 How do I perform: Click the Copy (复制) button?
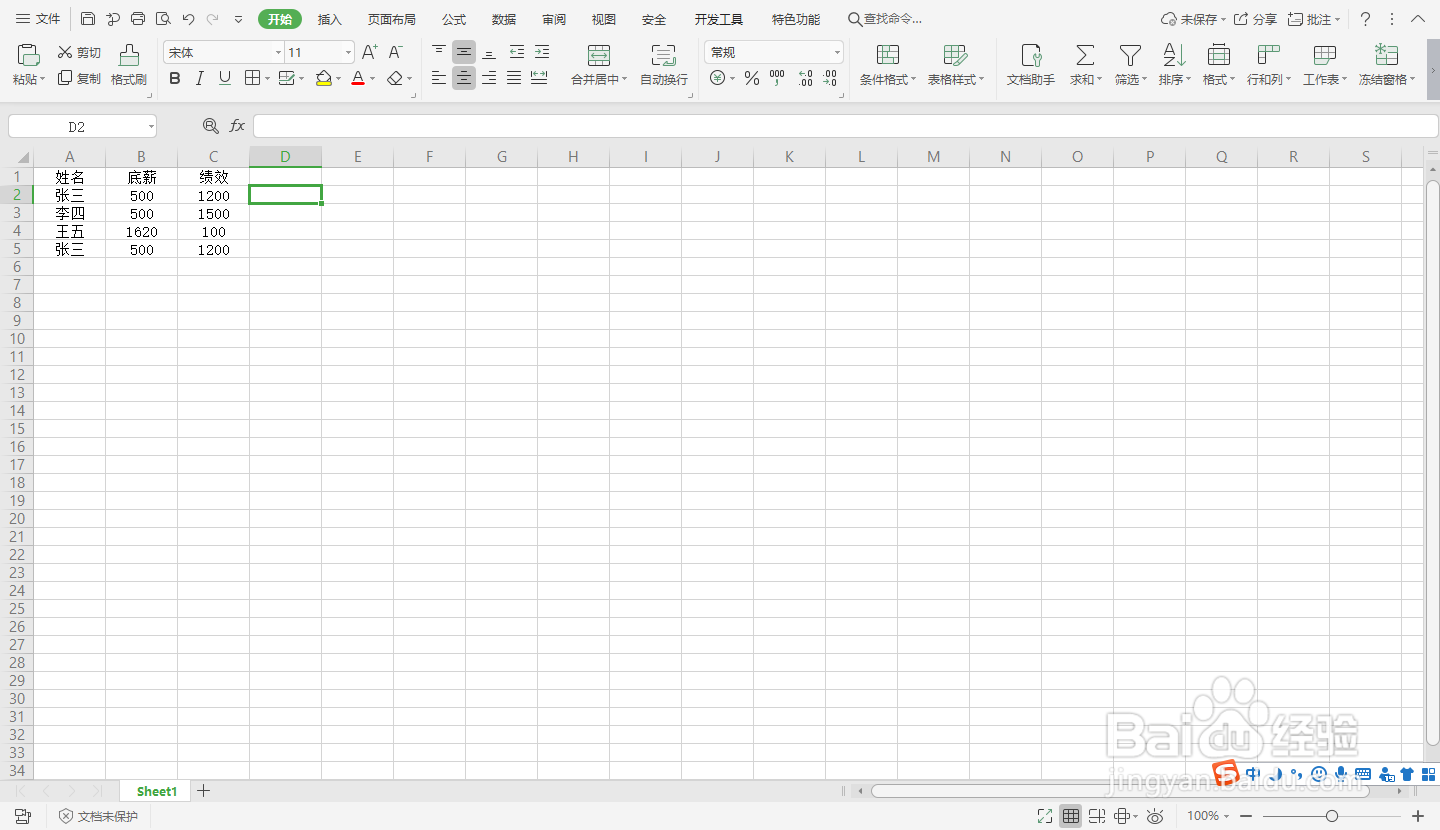pos(79,78)
